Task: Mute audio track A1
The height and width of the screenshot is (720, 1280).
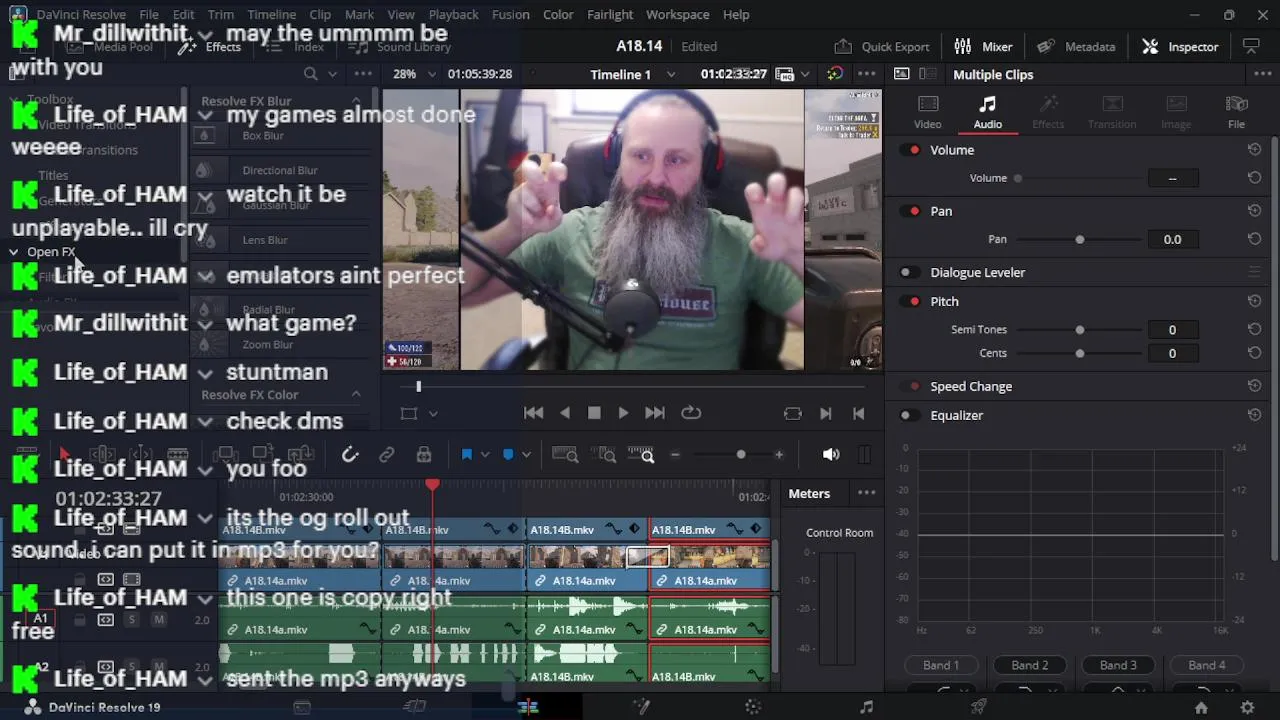Action: [x=158, y=620]
